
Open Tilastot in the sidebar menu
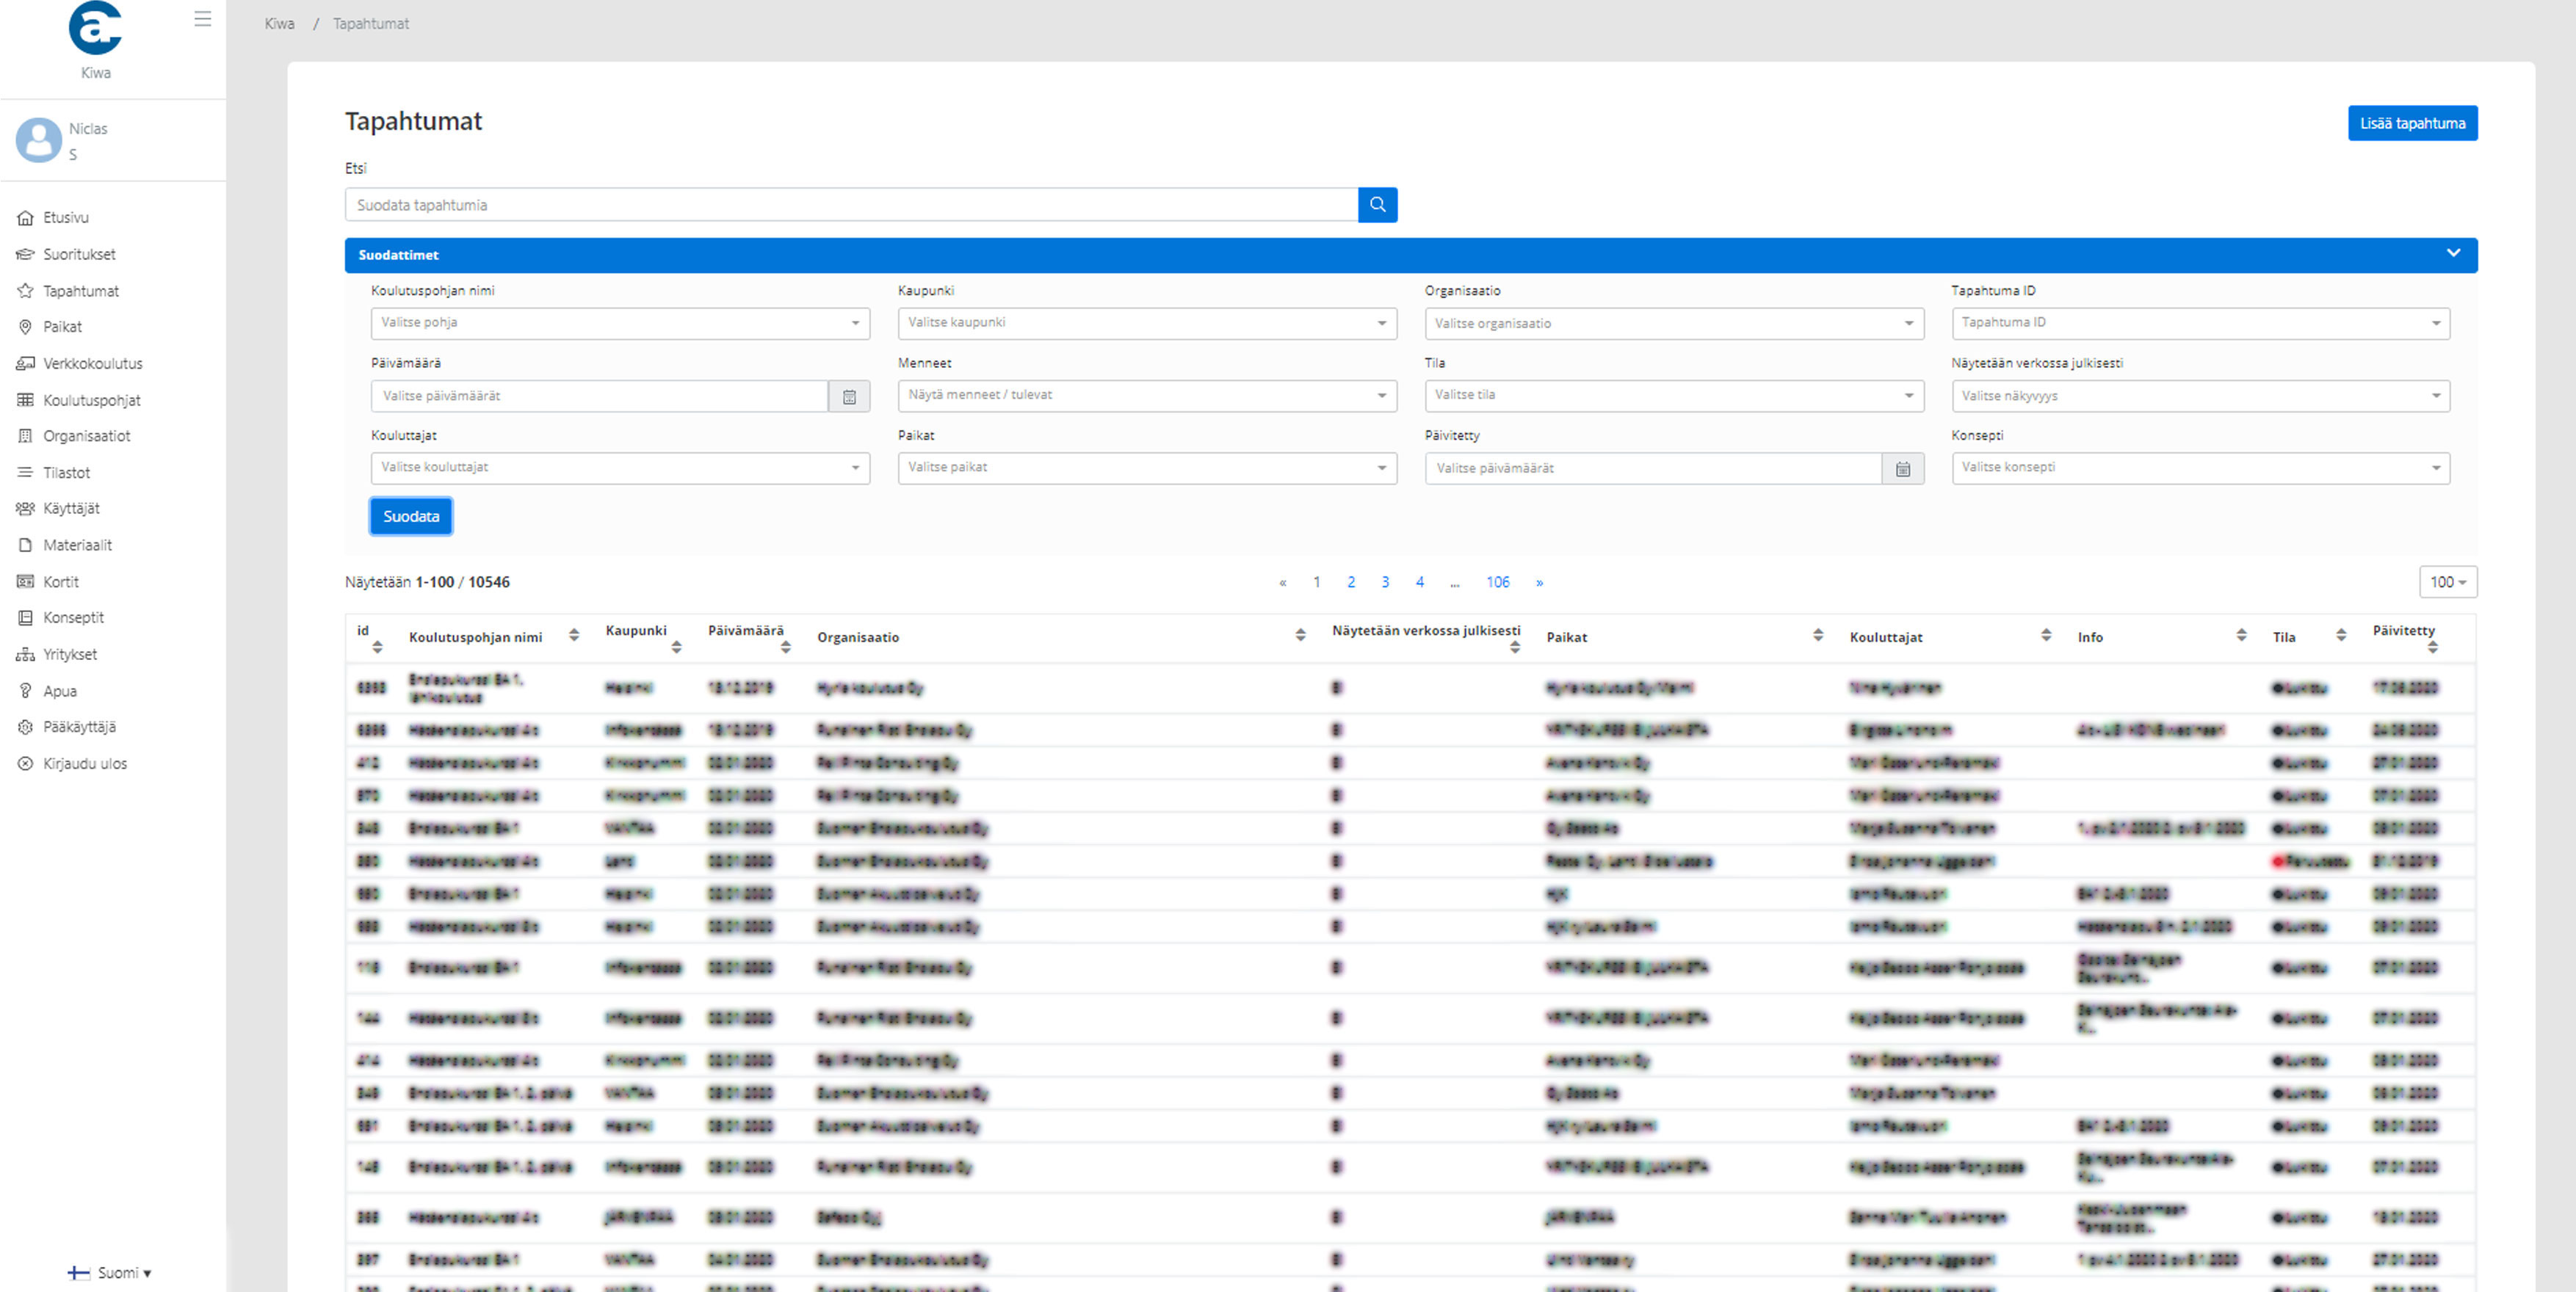click(x=66, y=473)
